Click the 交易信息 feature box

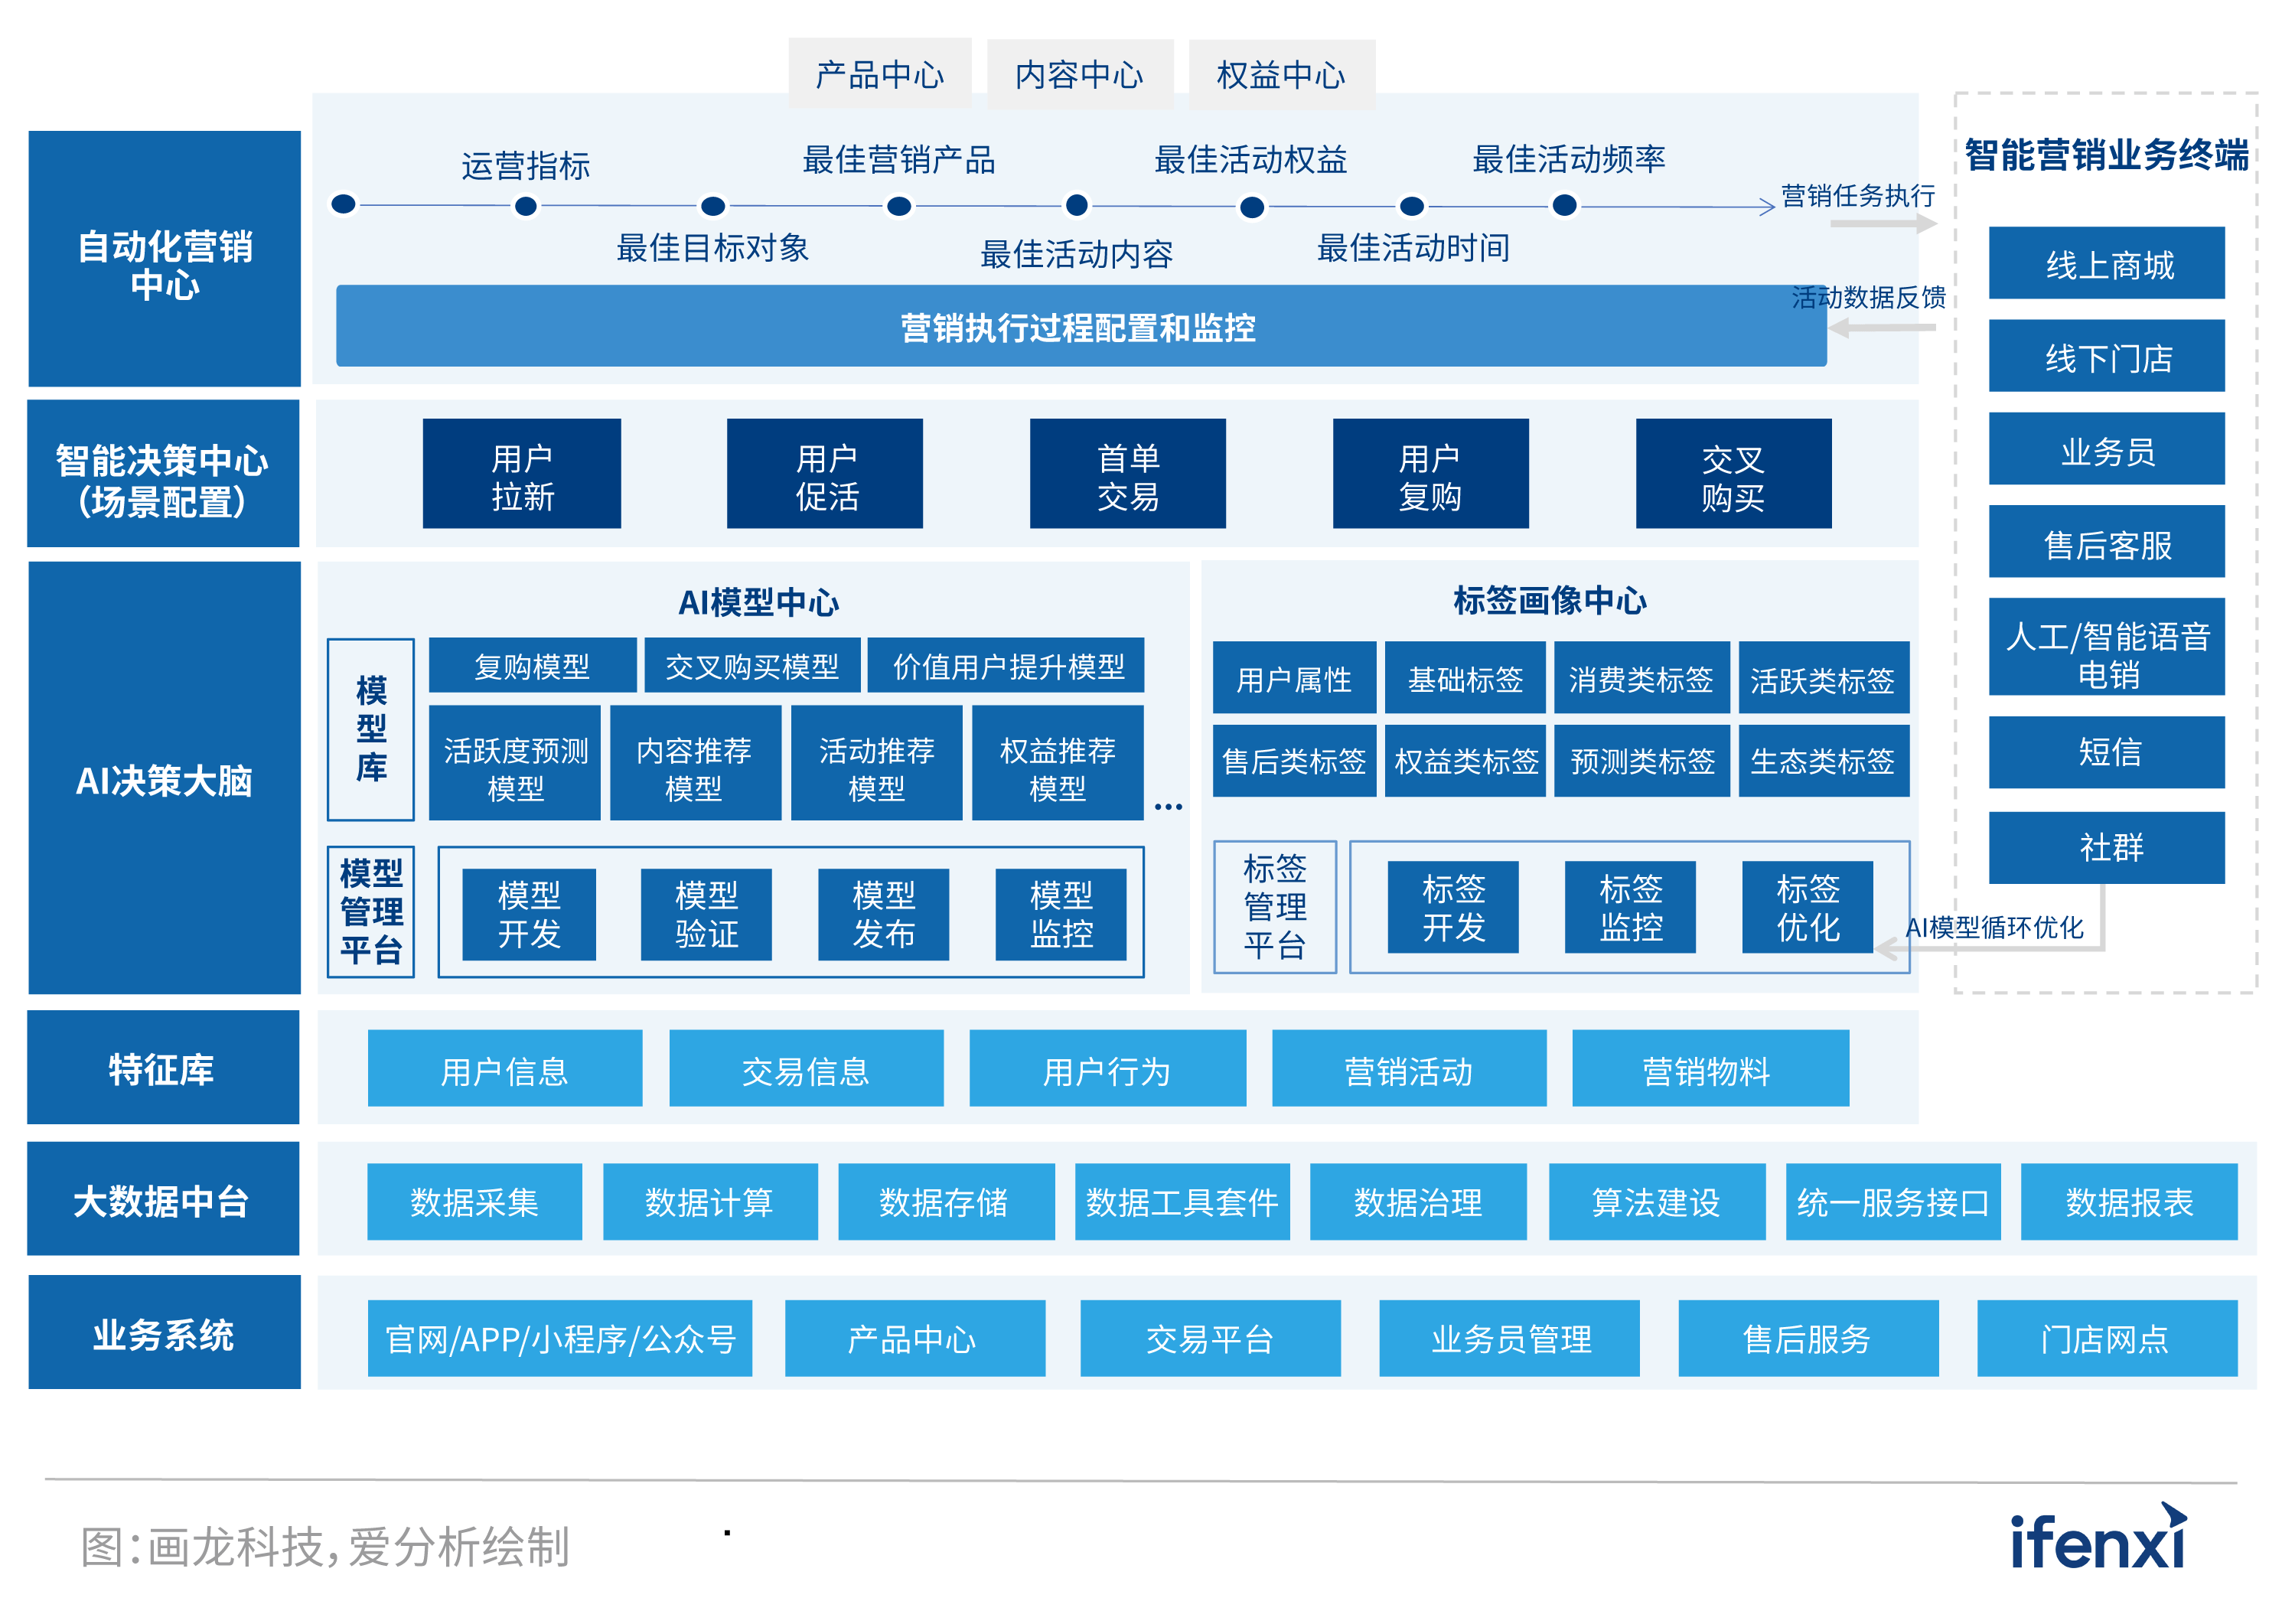(806, 1068)
